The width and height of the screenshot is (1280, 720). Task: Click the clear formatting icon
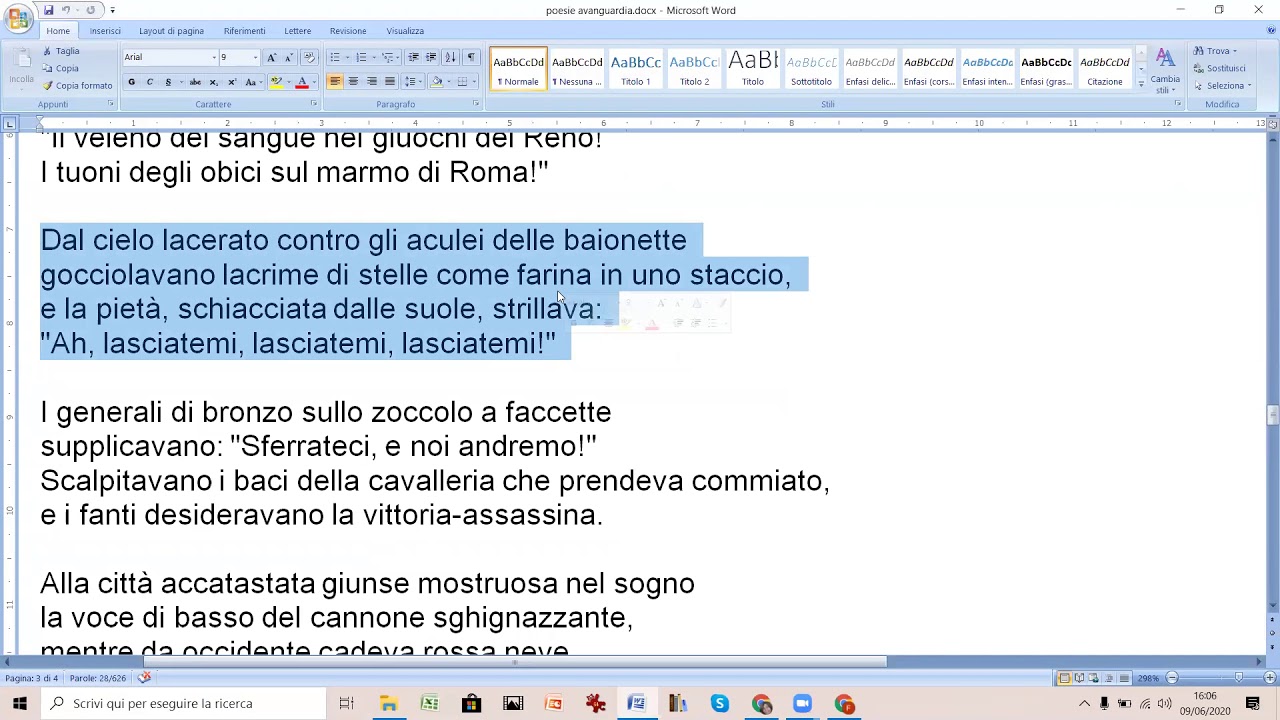coord(308,57)
